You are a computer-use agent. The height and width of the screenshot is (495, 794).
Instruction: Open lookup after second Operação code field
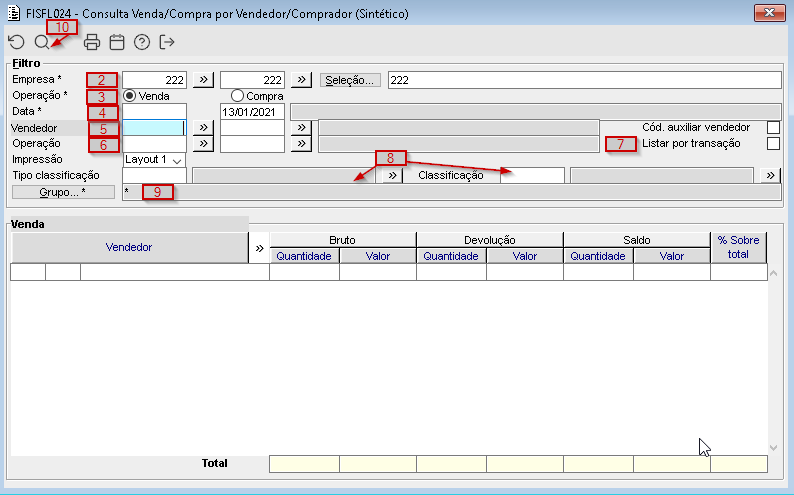(301, 144)
